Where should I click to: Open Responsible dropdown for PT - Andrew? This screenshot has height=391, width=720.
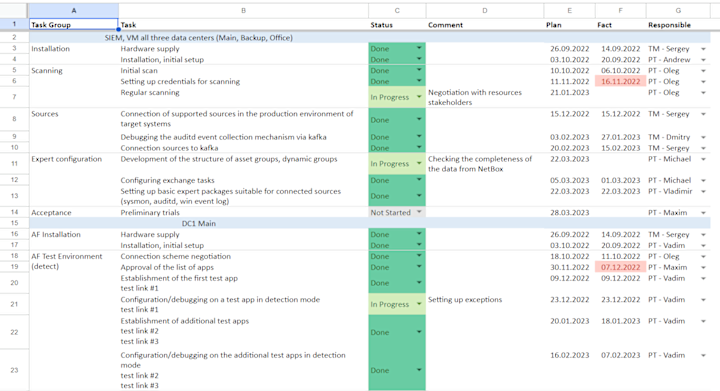pyautogui.click(x=703, y=60)
